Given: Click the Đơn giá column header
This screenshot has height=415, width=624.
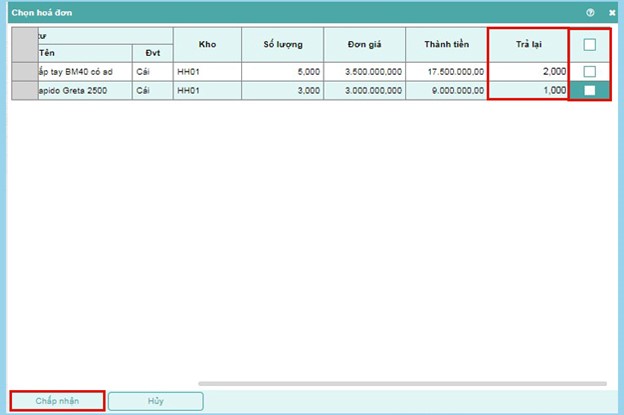Looking at the screenshot, I should (364, 44).
